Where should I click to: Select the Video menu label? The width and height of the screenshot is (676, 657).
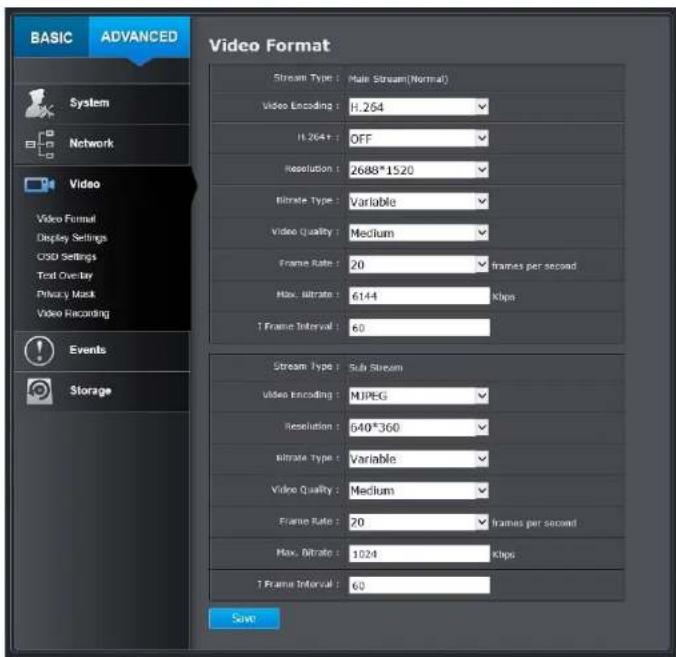pyautogui.click(x=85, y=184)
